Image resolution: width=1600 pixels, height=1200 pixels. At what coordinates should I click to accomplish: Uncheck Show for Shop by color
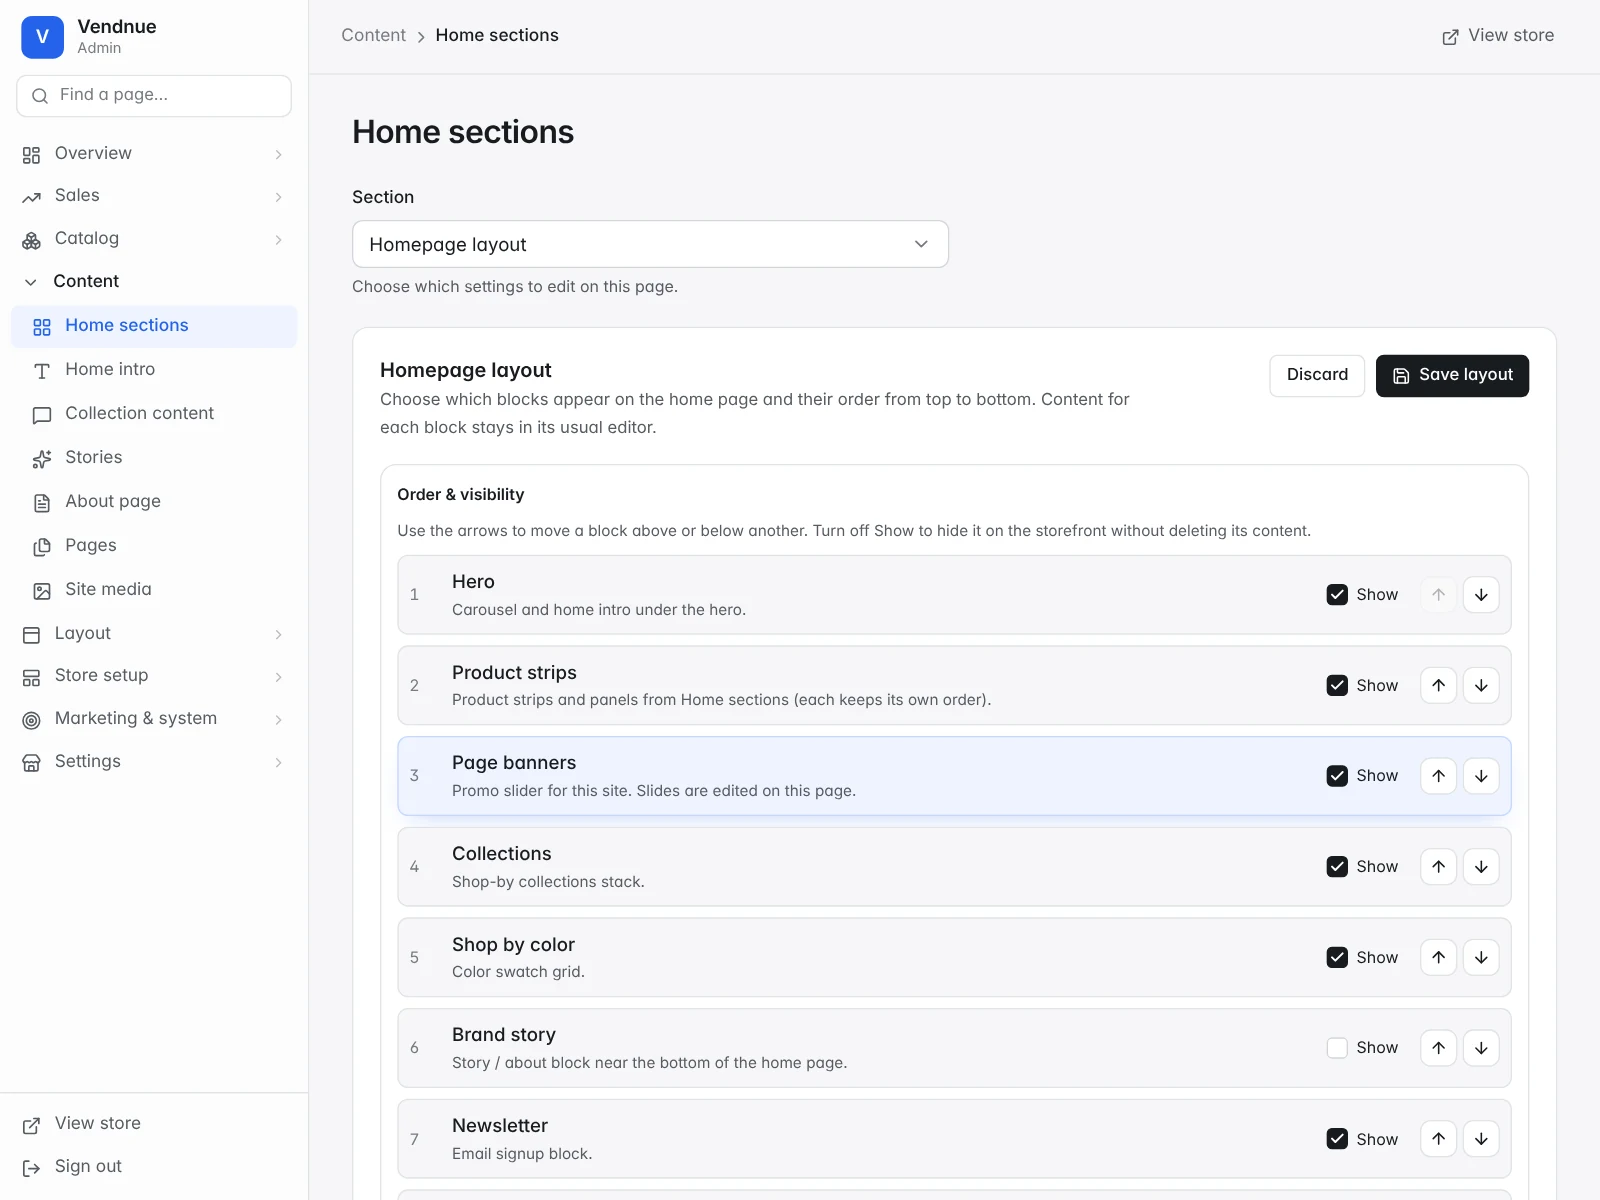[1337, 957]
